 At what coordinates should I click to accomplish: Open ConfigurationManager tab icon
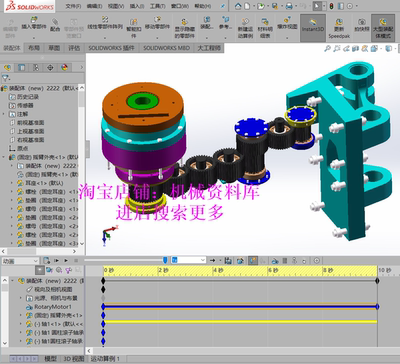click(x=36, y=67)
